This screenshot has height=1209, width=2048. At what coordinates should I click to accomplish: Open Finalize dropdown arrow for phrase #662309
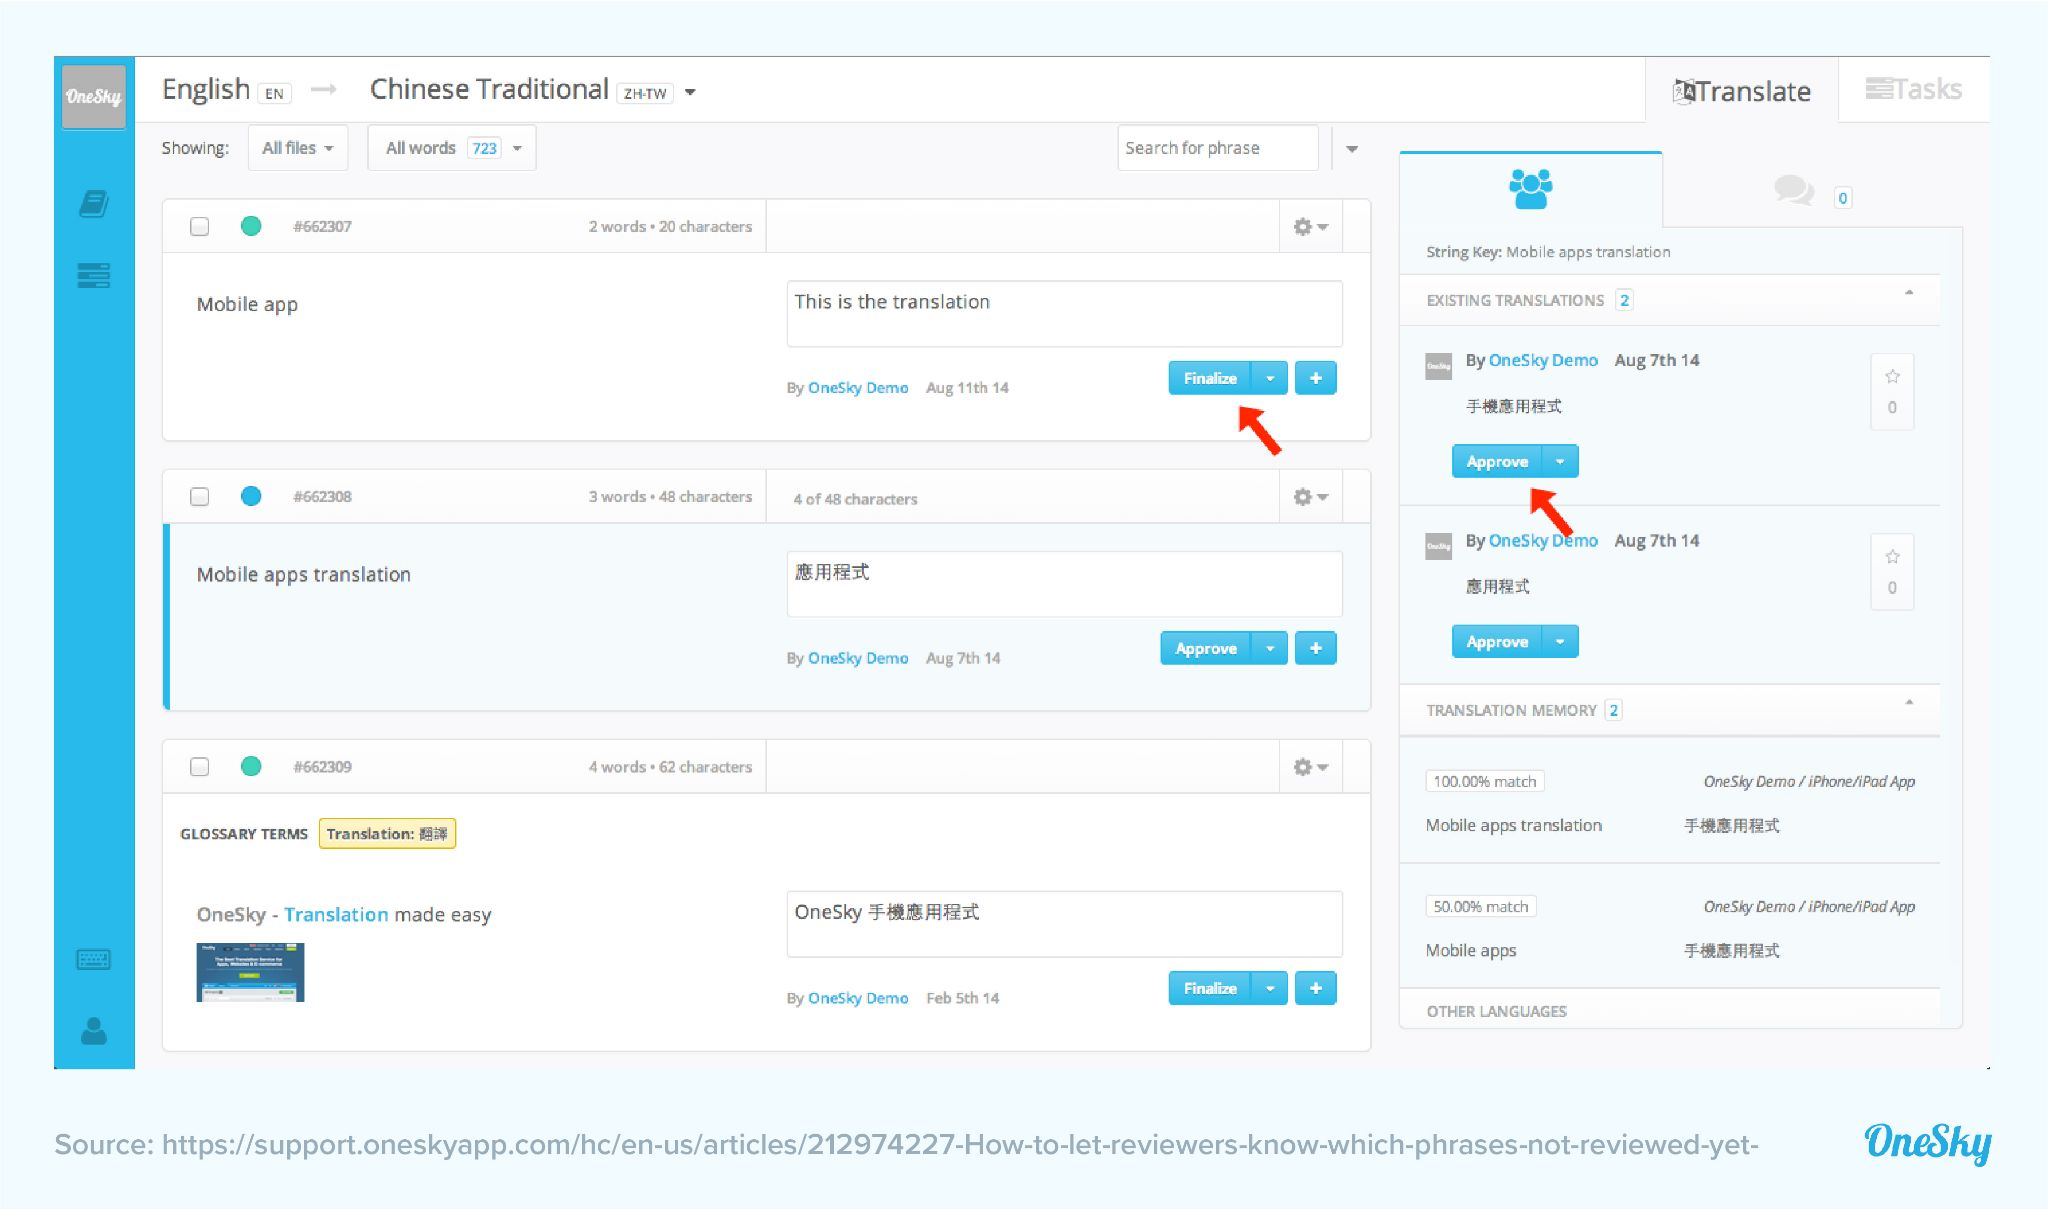pyautogui.click(x=1270, y=988)
